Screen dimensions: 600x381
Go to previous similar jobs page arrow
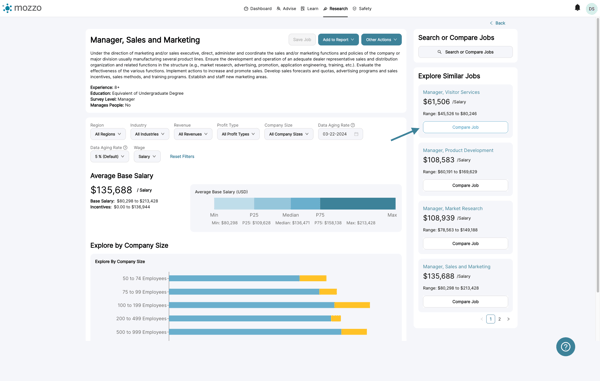coord(481,319)
